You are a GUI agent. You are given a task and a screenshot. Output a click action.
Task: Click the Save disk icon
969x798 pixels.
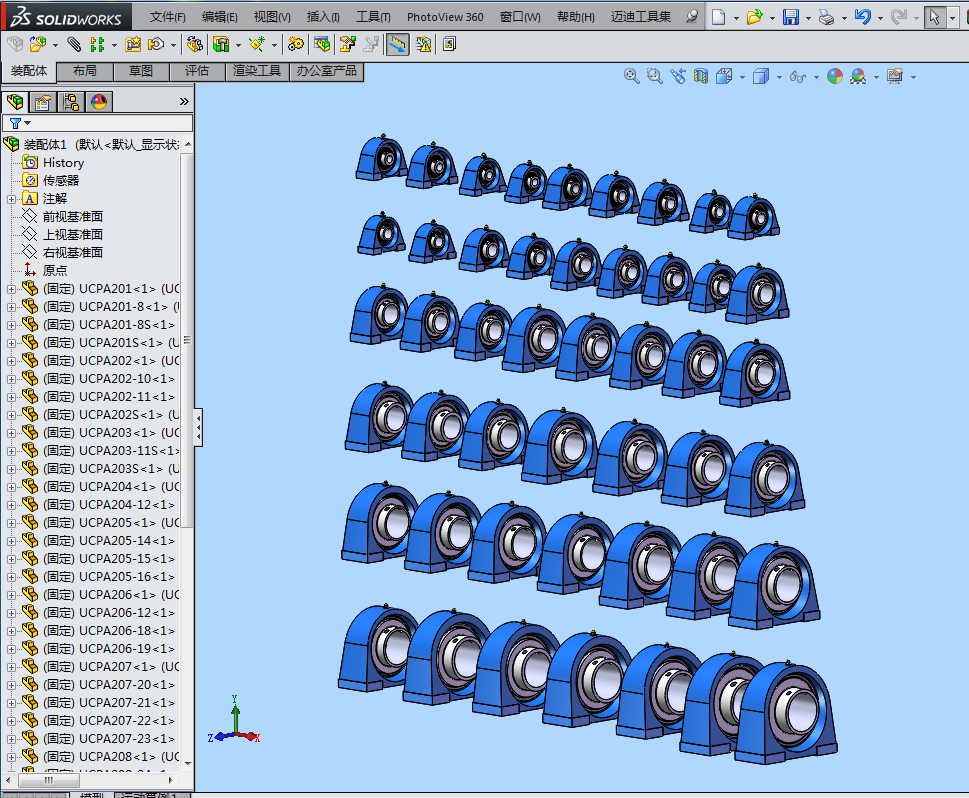(x=791, y=17)
